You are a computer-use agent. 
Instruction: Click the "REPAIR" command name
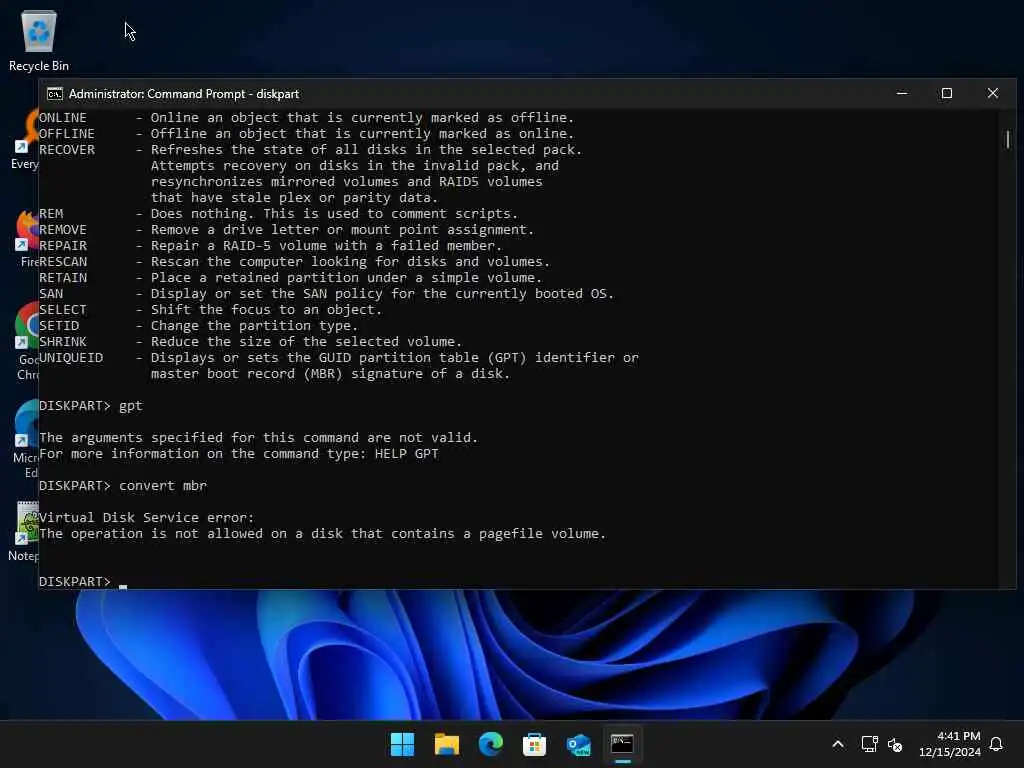click(63, 246)
